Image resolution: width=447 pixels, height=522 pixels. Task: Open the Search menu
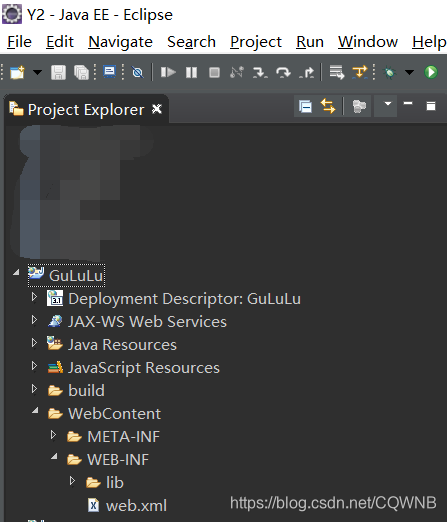click(191, 42)
